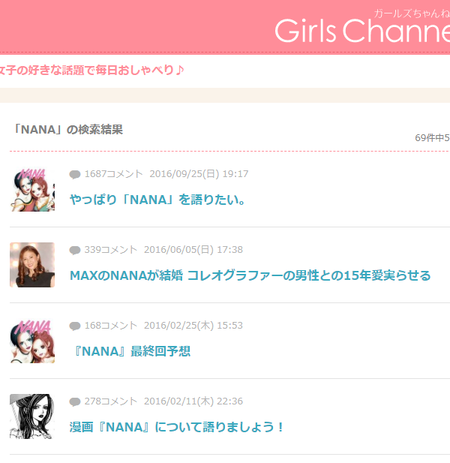Open thread MAXのNANAが結婚 コレオグラファー
The height and width of the screenshot is (463, 450).
pos(250,276)
